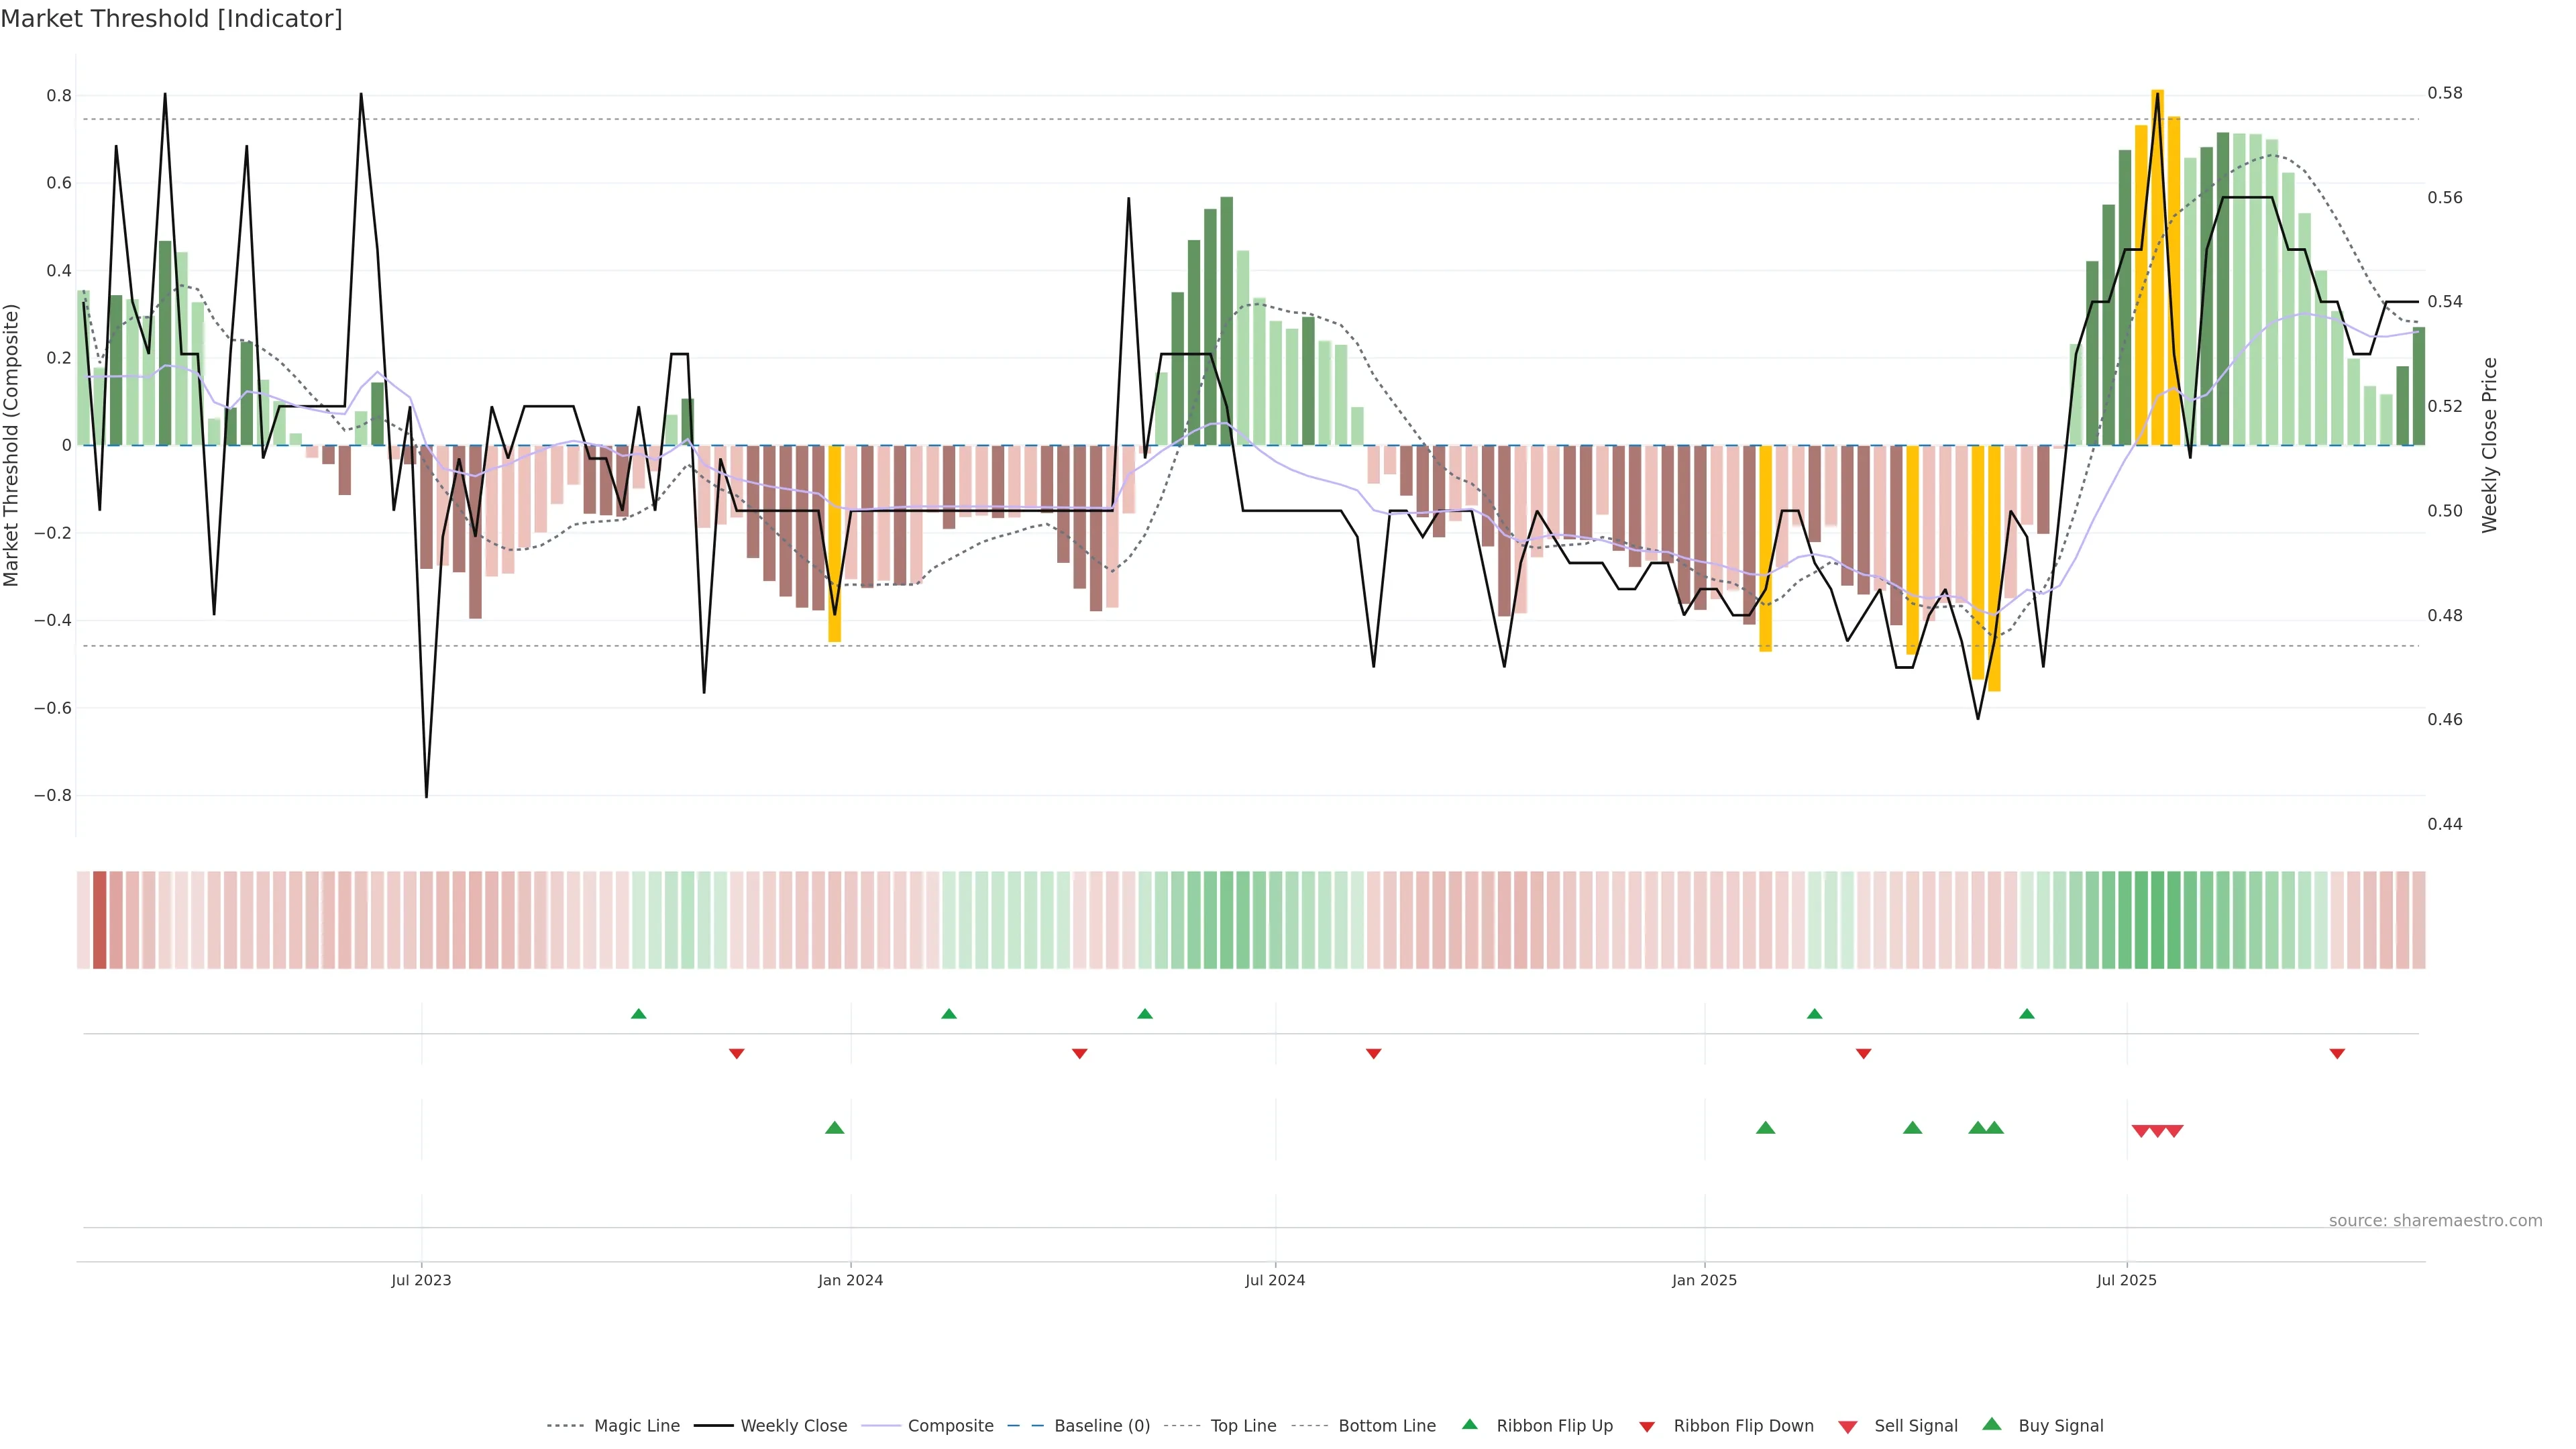Click Ribbon Flip Up legend triangle icon
The width and height of the screenshot is (2576, 1449).
pyautogui.click(x=1469, y=1424)
